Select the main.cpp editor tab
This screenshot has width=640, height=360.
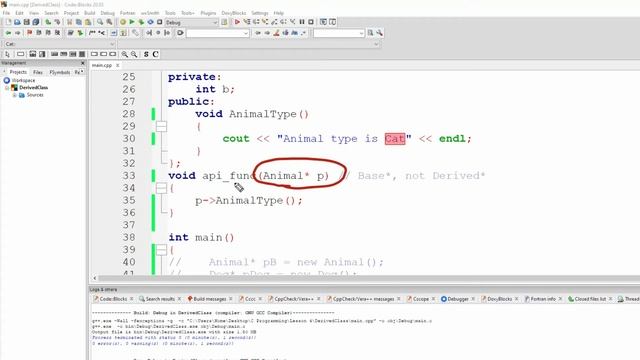coord(102,65)
